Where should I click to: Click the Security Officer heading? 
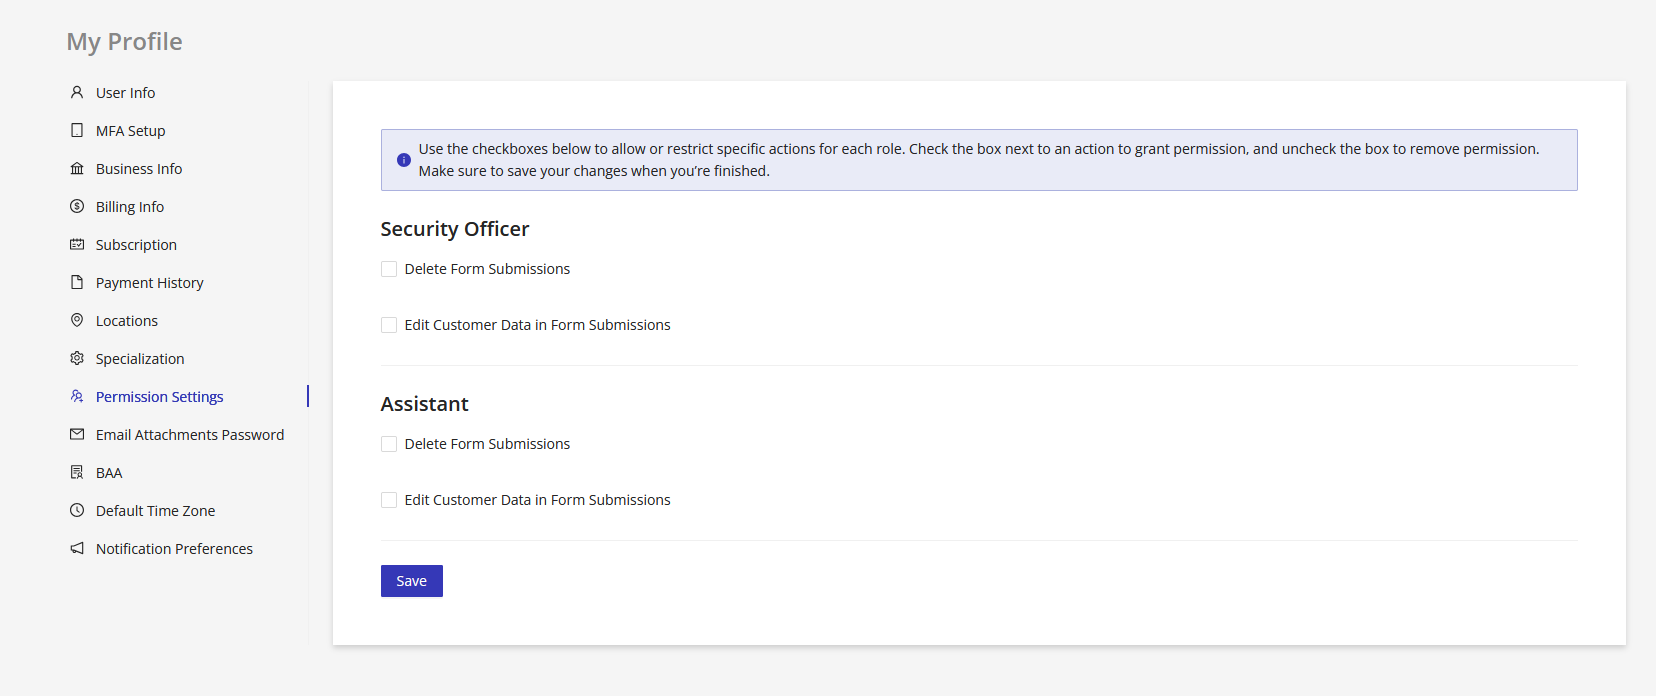[455, 229]
